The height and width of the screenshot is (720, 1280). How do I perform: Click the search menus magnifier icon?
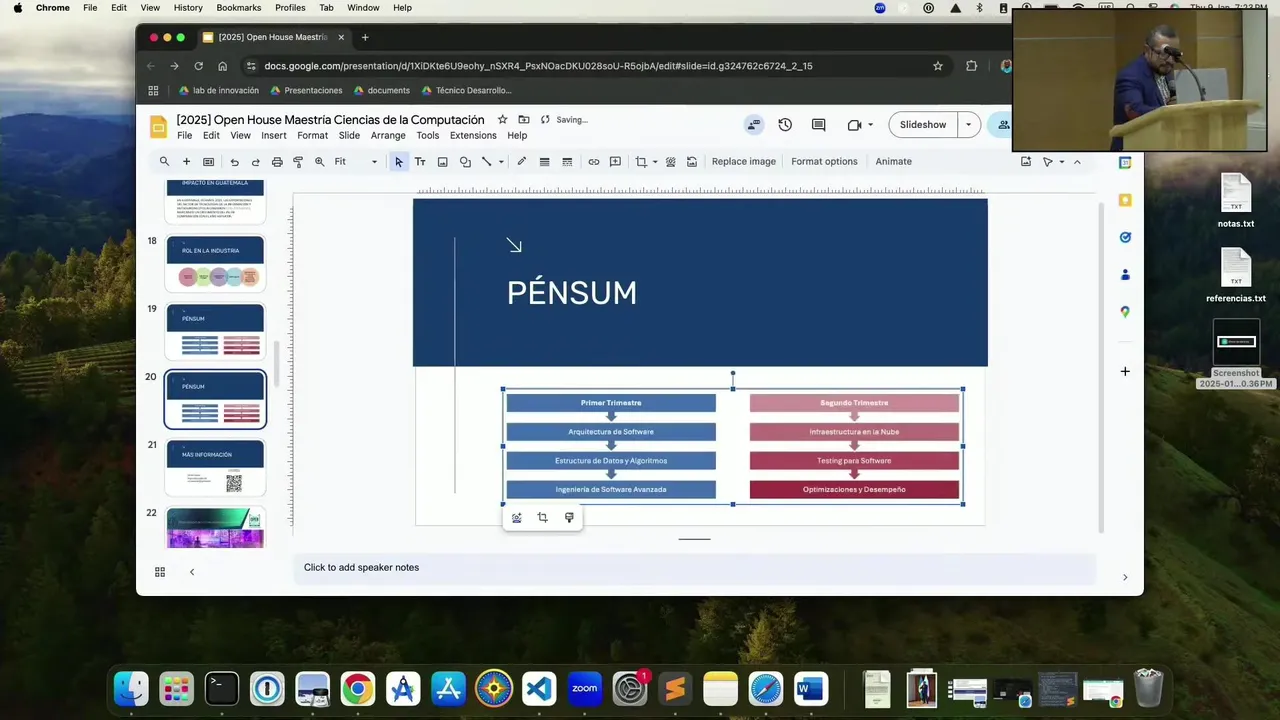pos(164,161)
